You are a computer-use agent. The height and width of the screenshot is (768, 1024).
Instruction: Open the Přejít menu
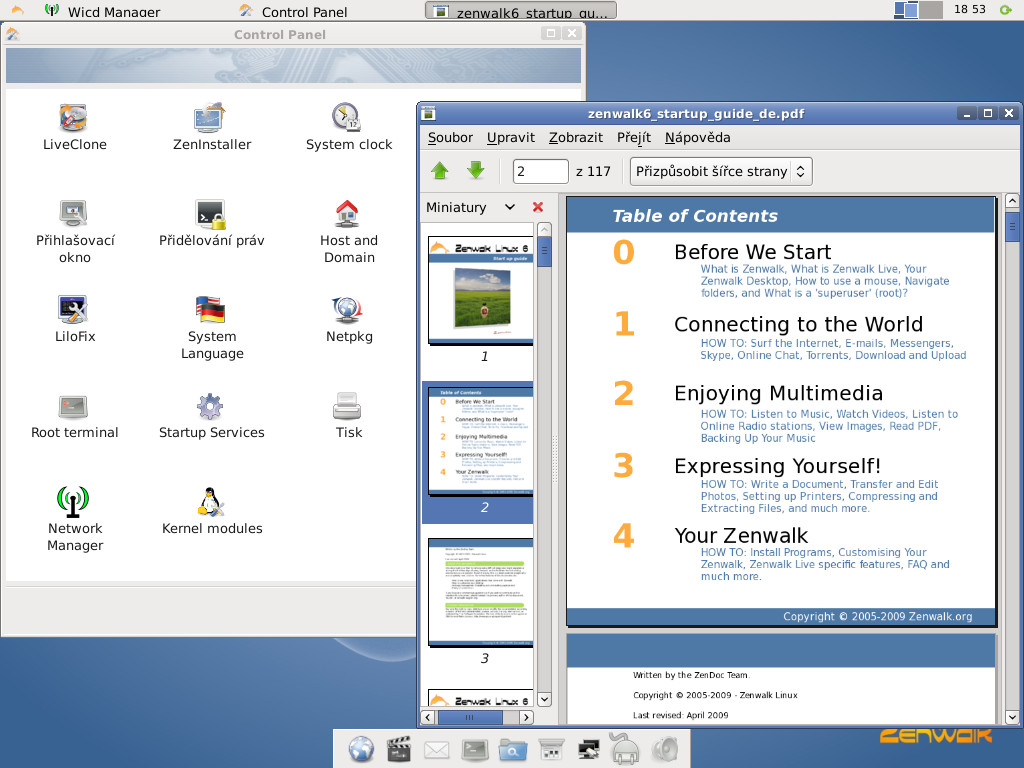(633, 137)
